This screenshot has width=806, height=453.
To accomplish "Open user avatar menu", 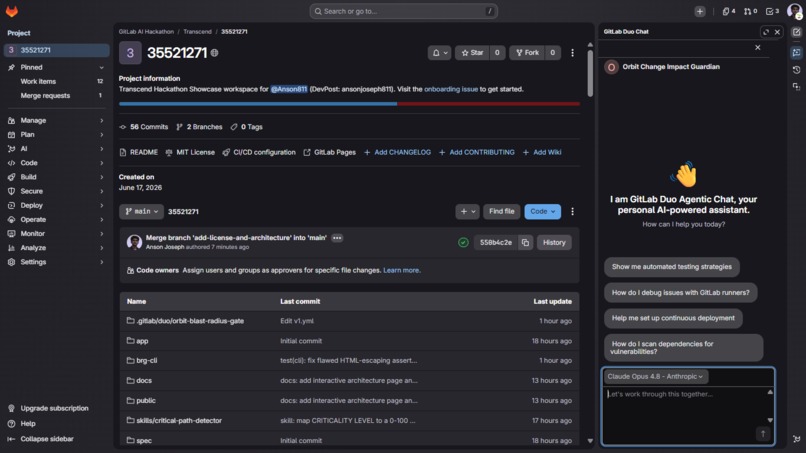I will pos(794,11).
